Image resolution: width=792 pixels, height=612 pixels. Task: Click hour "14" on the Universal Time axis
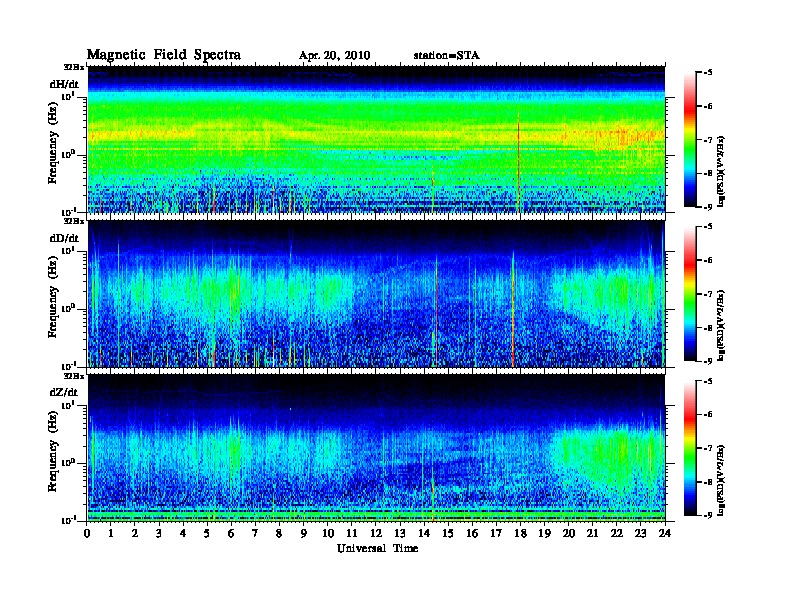(x=424, y=534)
